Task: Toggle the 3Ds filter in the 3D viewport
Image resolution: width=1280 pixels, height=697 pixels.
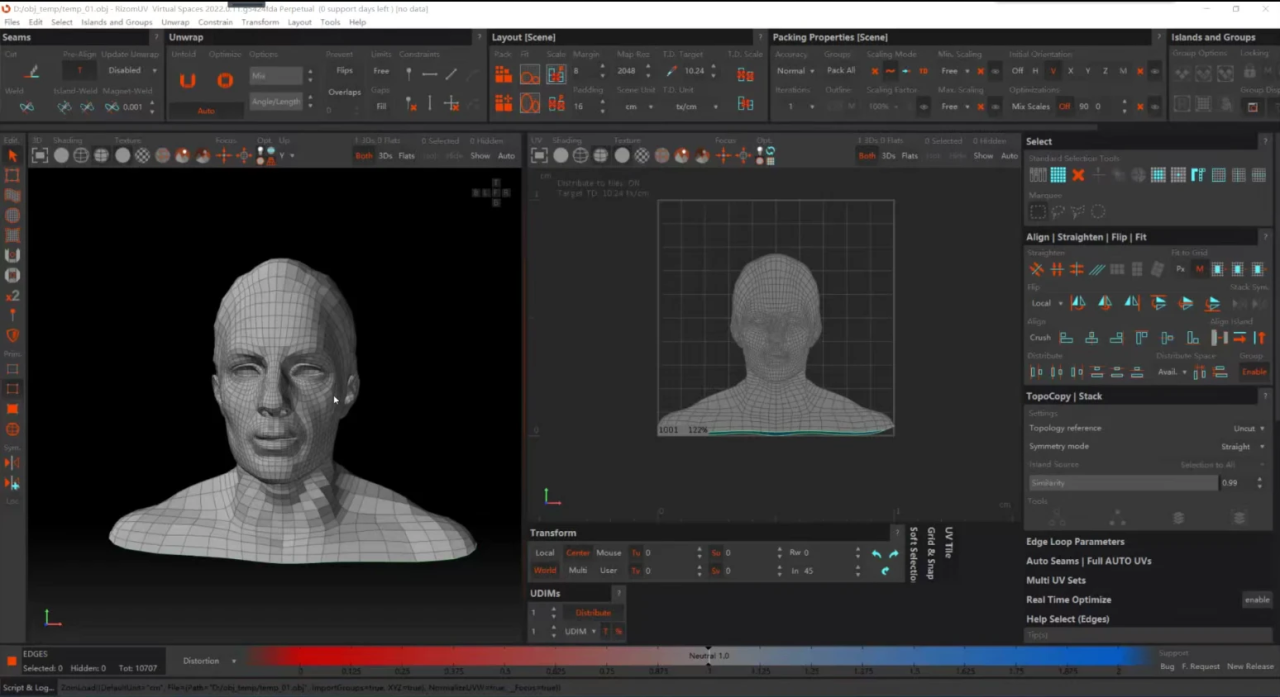Action: (385, 156)
